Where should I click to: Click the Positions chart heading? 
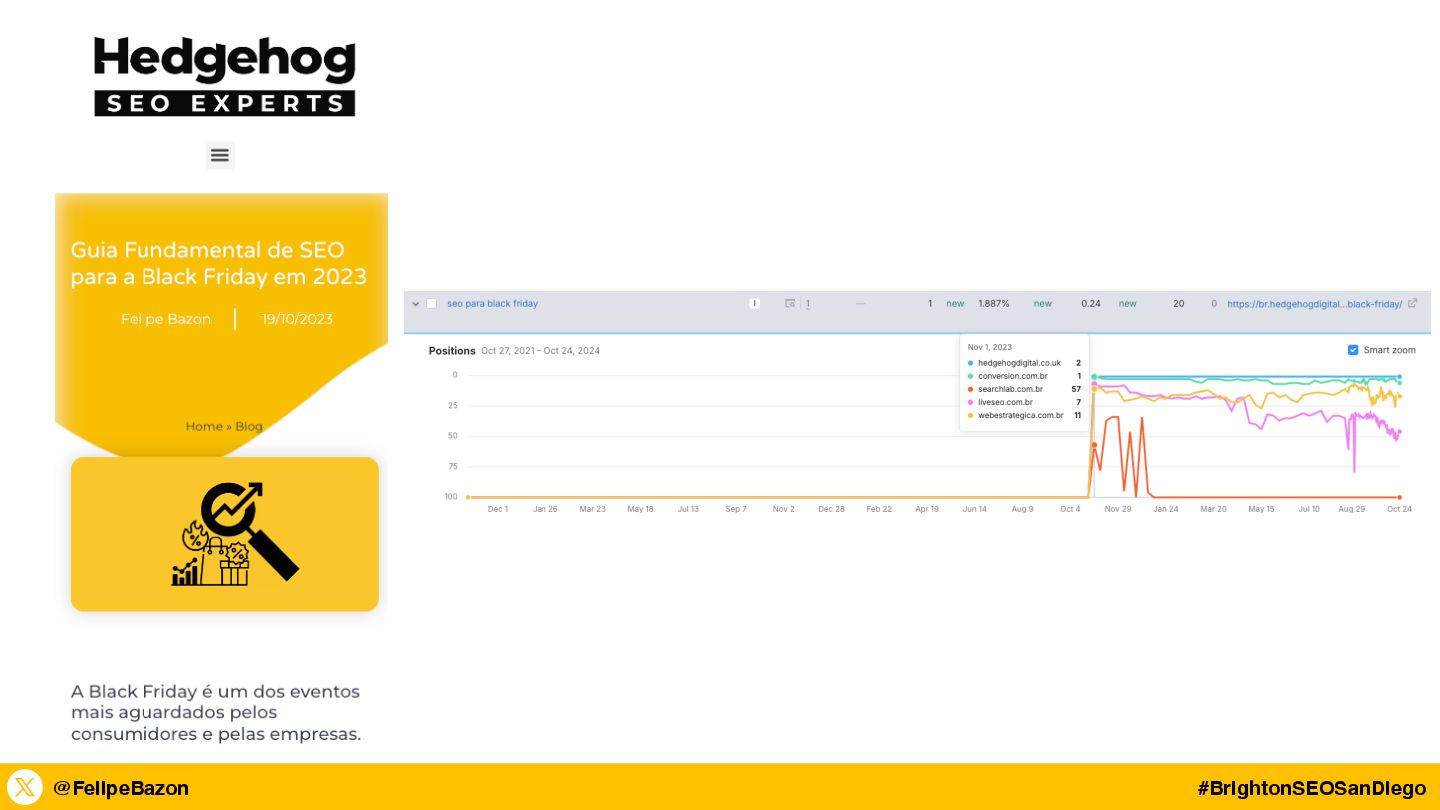click(x=452, y=351)
